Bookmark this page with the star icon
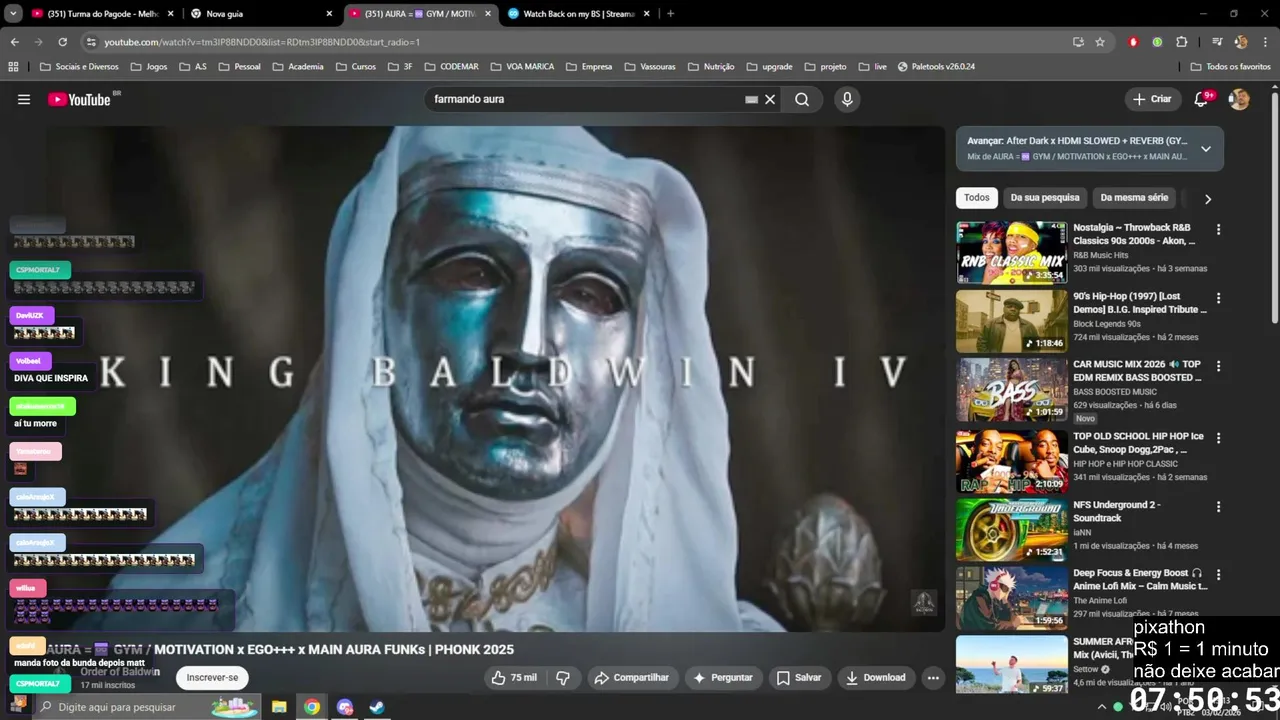Screen dimensions: 1280x720 1100,42
